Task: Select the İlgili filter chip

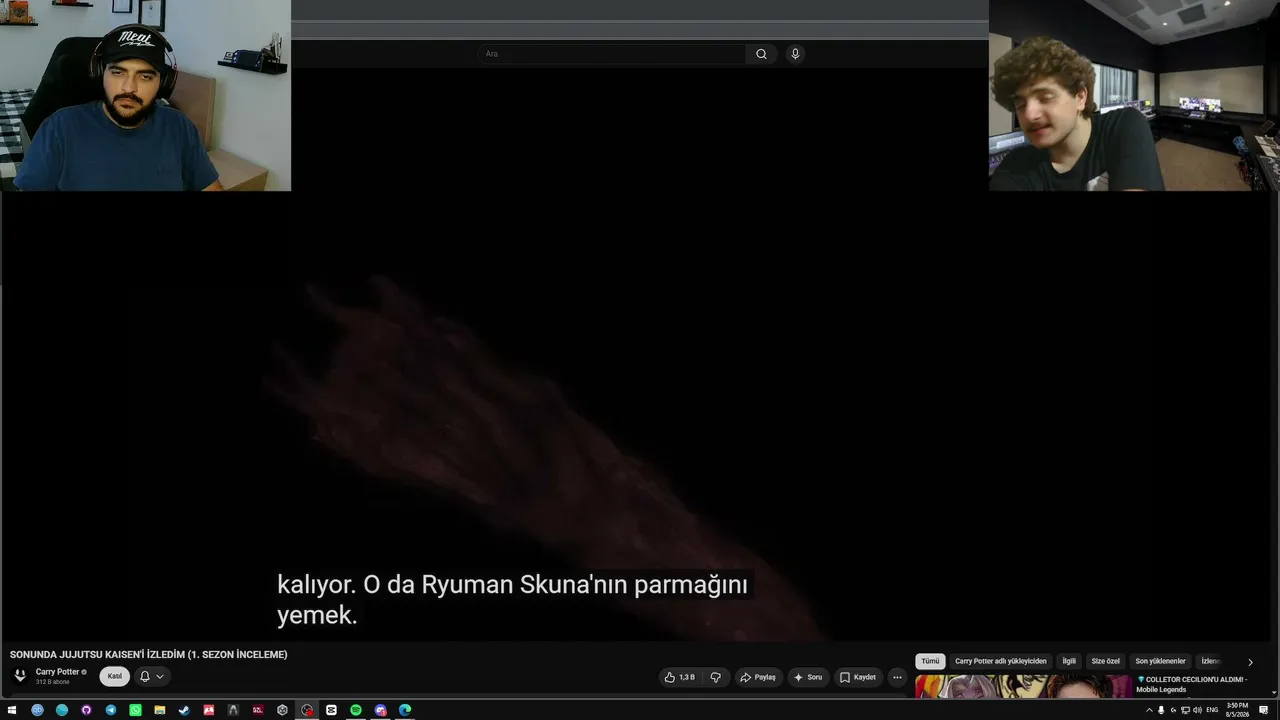Action: 1069,661
